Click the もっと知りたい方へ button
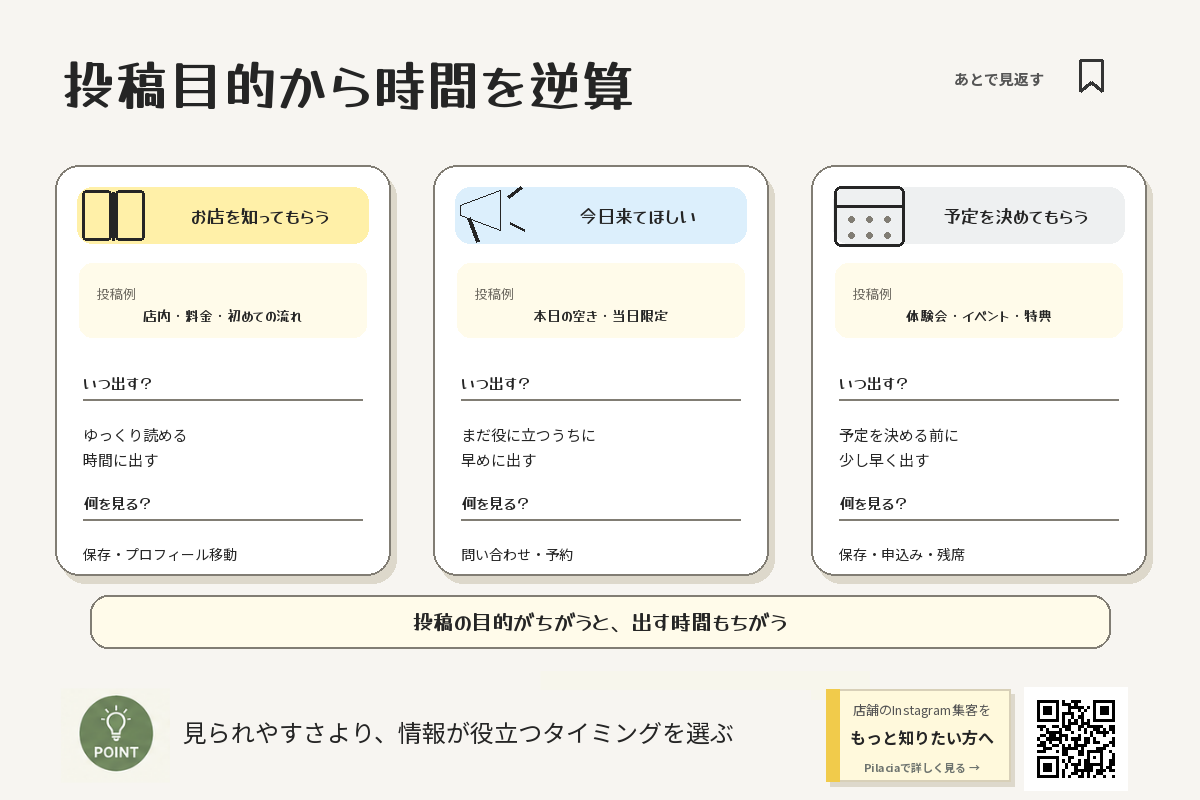The image size is (1200, 800). click(x=922, y=739)
